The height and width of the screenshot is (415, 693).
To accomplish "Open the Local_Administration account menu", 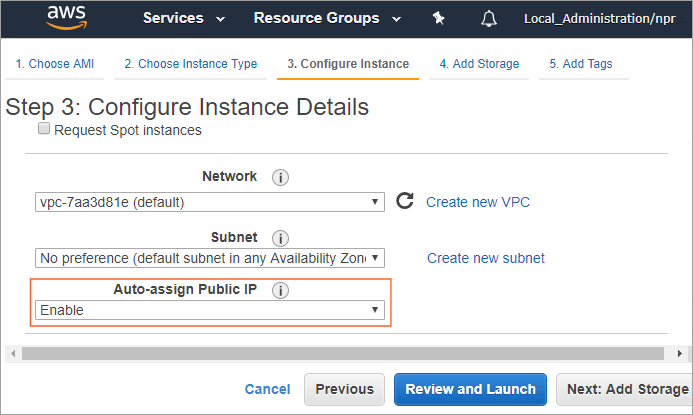I will coord(607,18).
